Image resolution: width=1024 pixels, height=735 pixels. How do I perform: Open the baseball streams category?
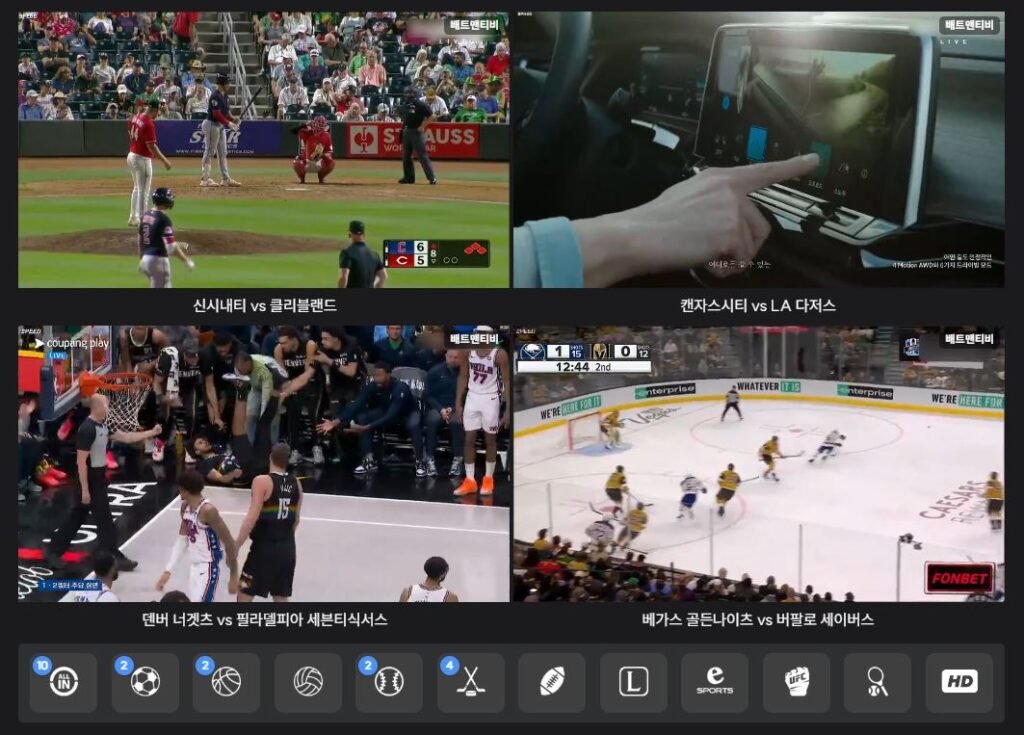tap(389, 682)
